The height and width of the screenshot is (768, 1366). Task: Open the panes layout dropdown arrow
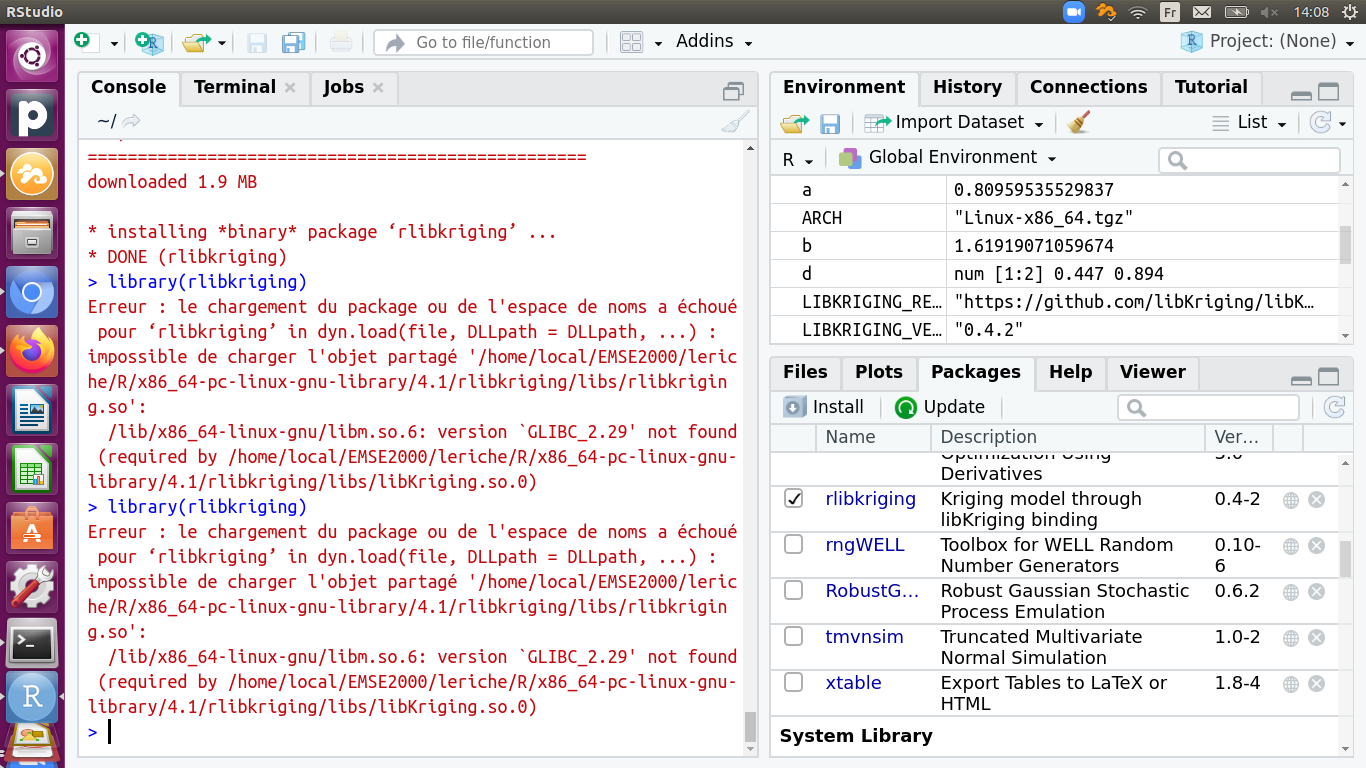pyautogui.click(x=658, y=43)
